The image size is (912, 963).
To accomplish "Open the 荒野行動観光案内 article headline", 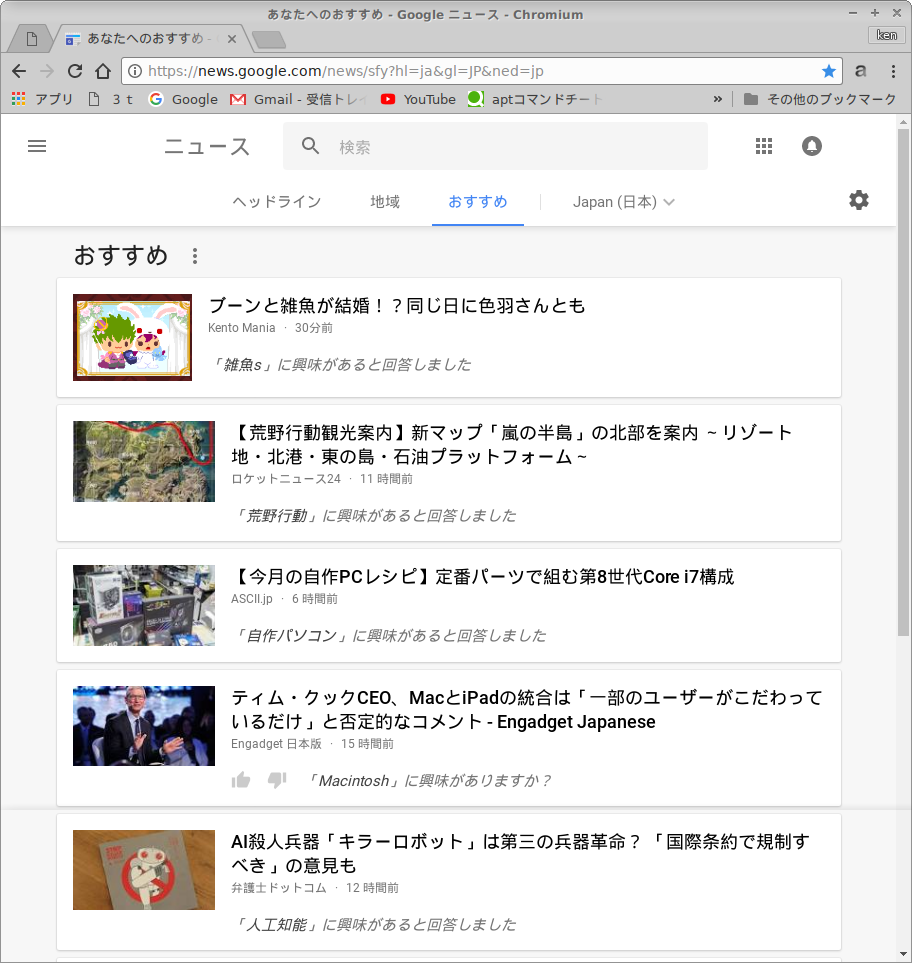I will coord(512,445).
